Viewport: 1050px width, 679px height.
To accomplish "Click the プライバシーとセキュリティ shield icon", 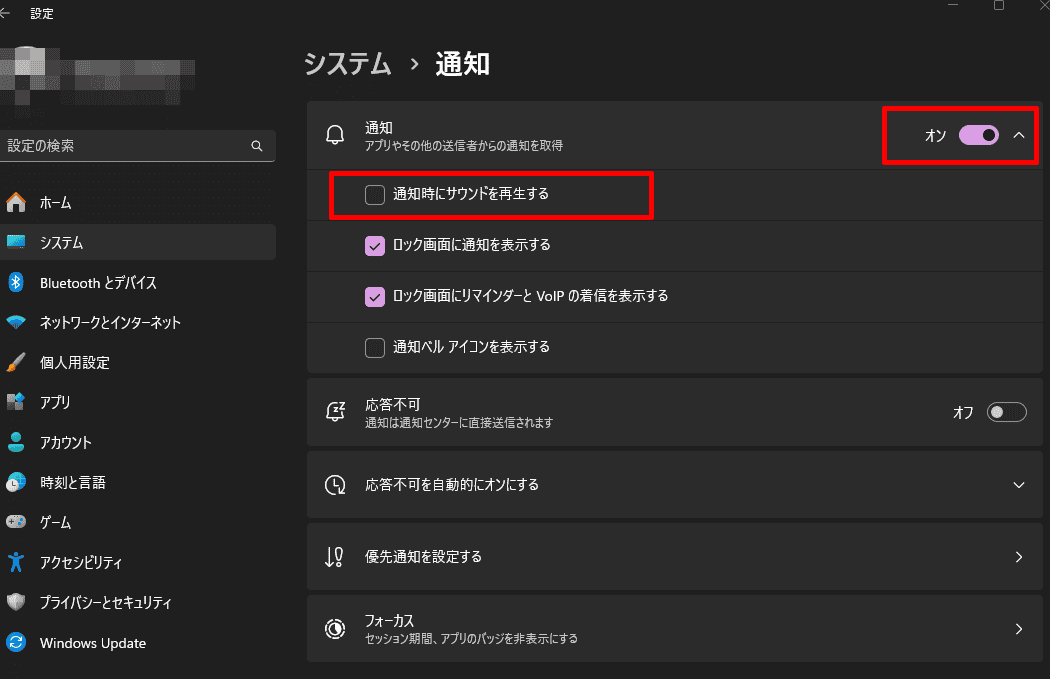I will 16,602.
